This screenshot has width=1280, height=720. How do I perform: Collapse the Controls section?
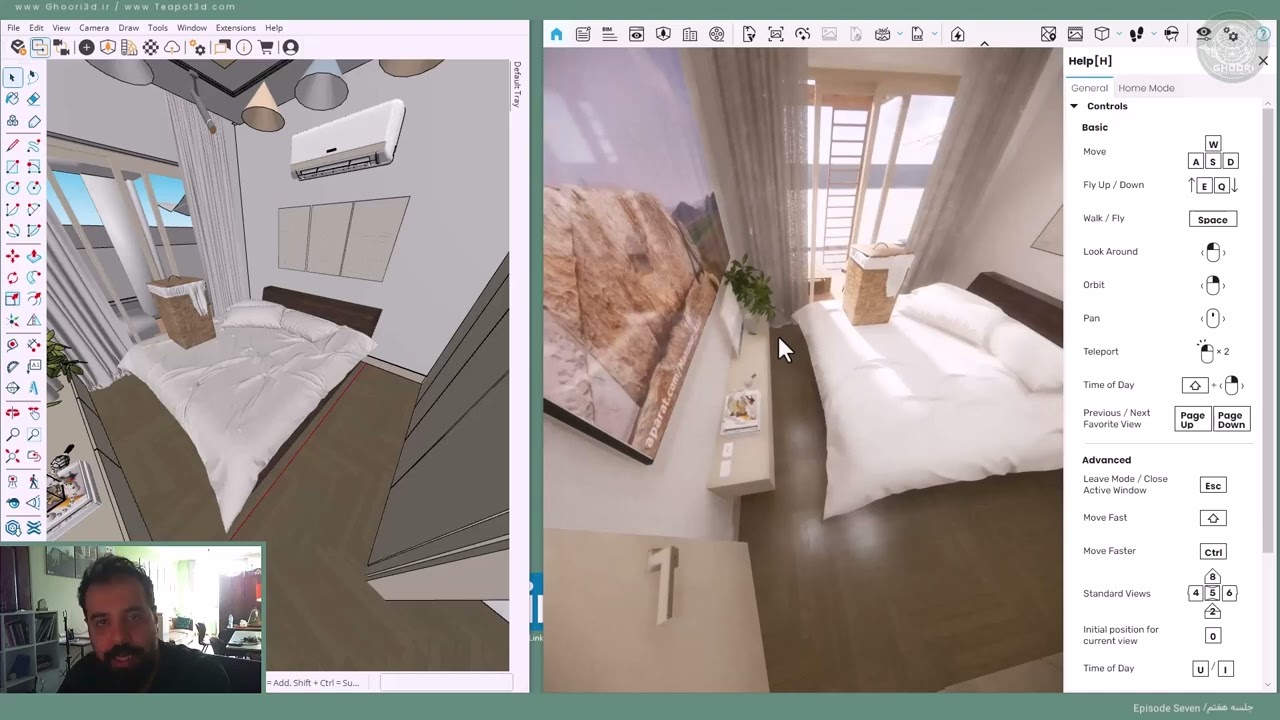click(x=1074, y=106)
